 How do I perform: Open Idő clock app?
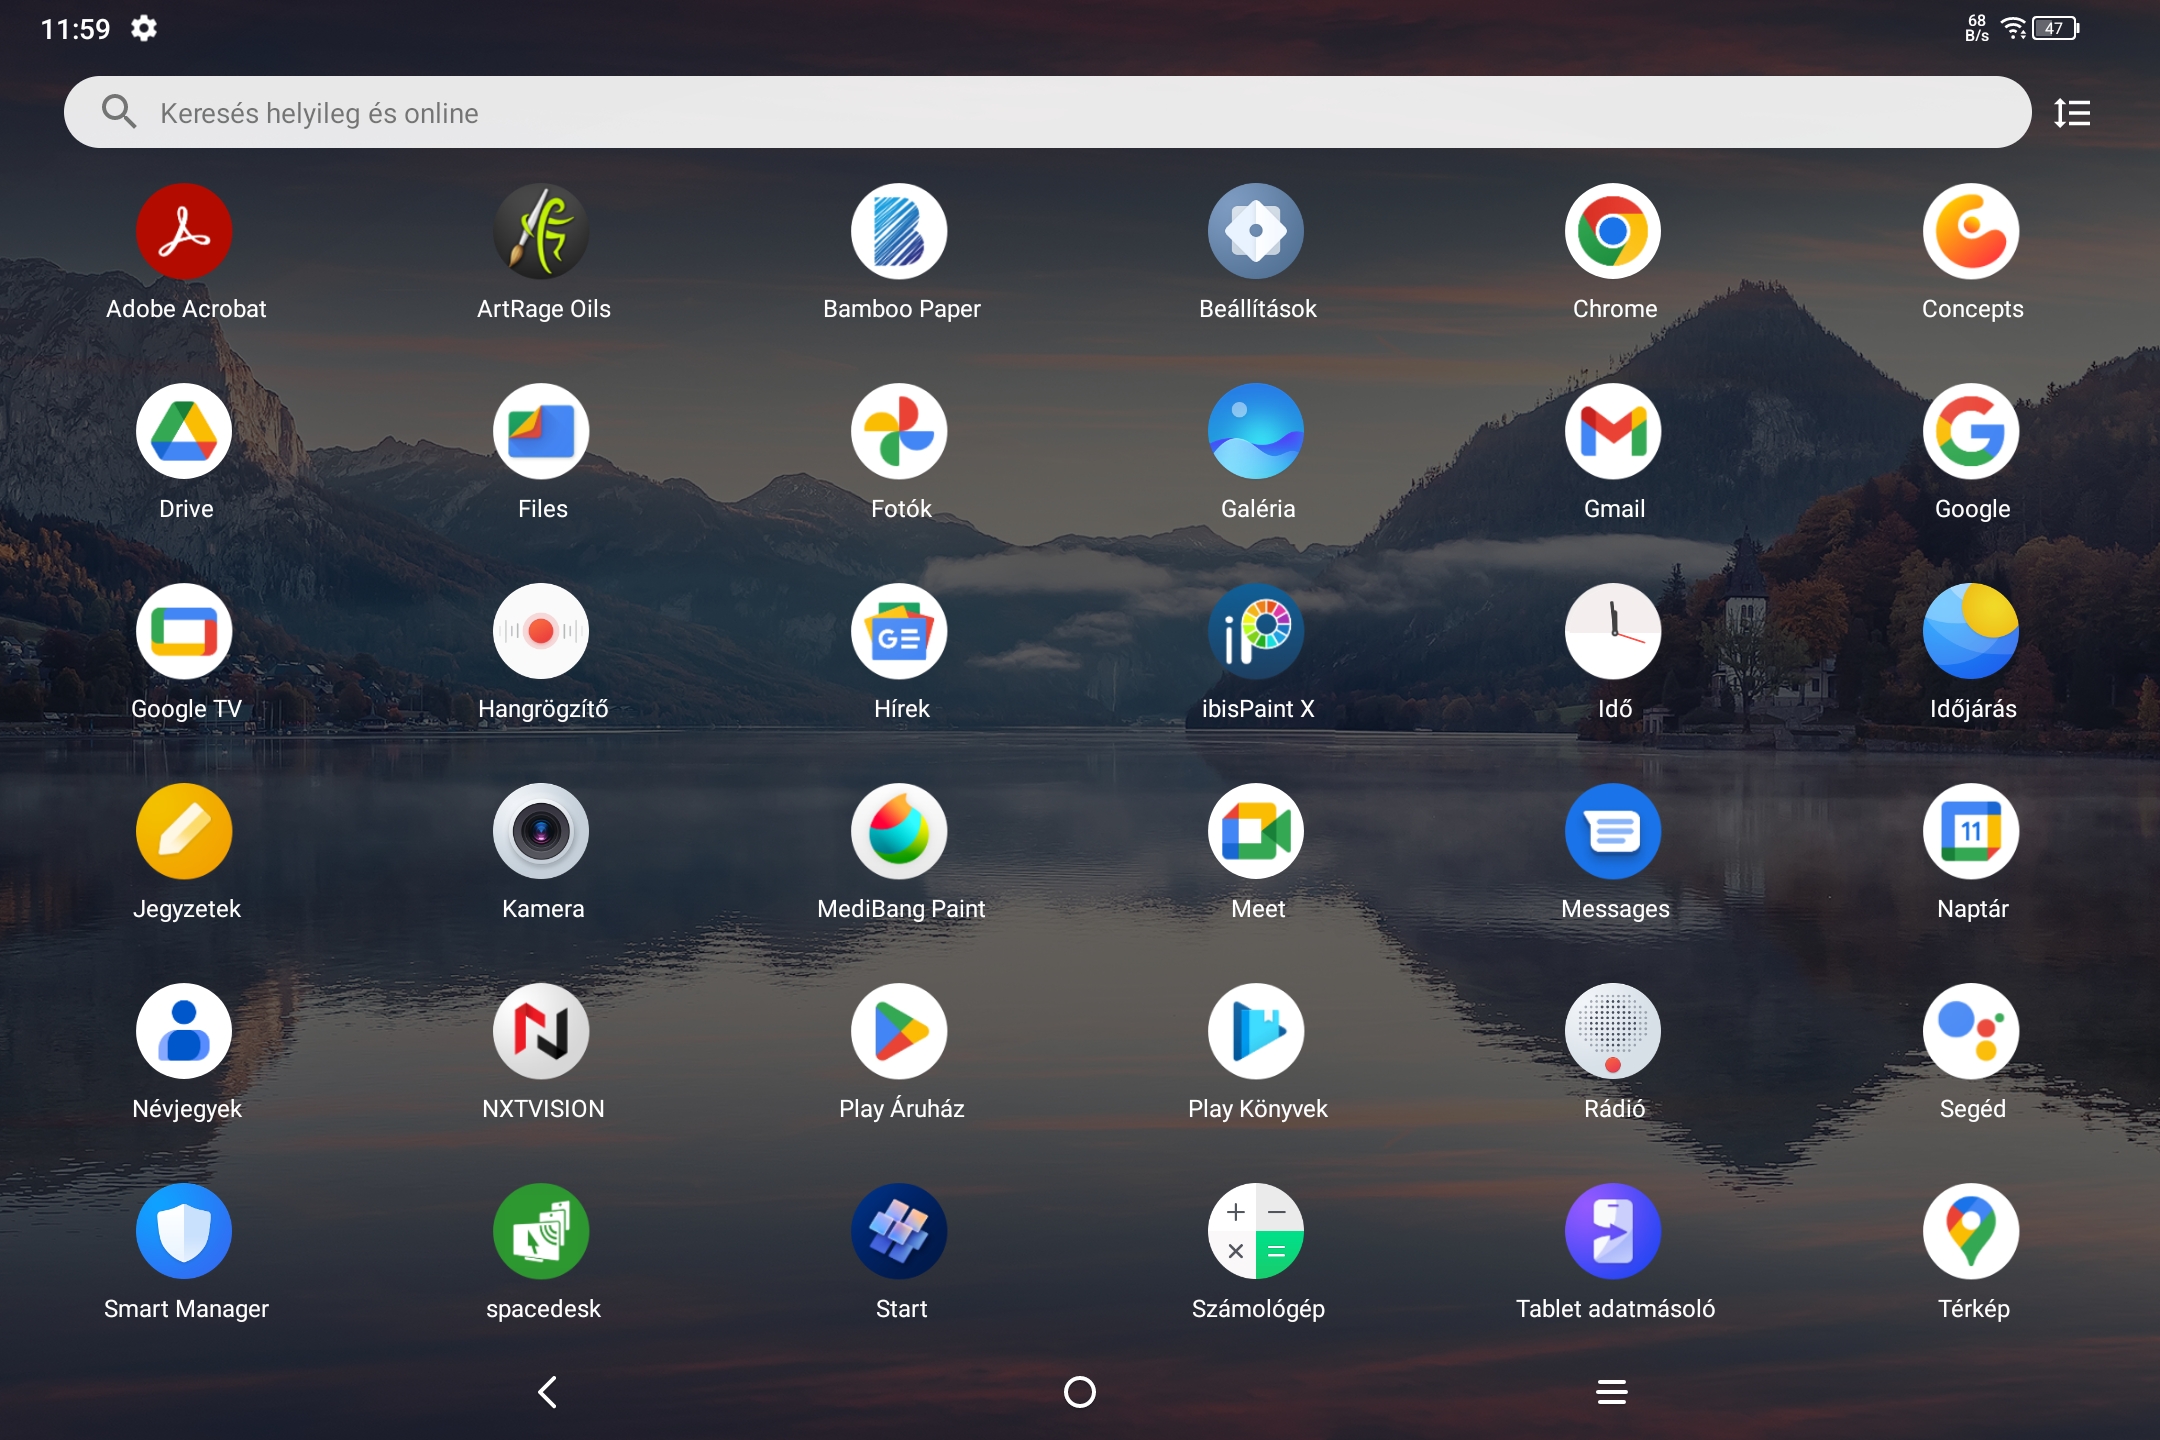tap(1614, 631)
